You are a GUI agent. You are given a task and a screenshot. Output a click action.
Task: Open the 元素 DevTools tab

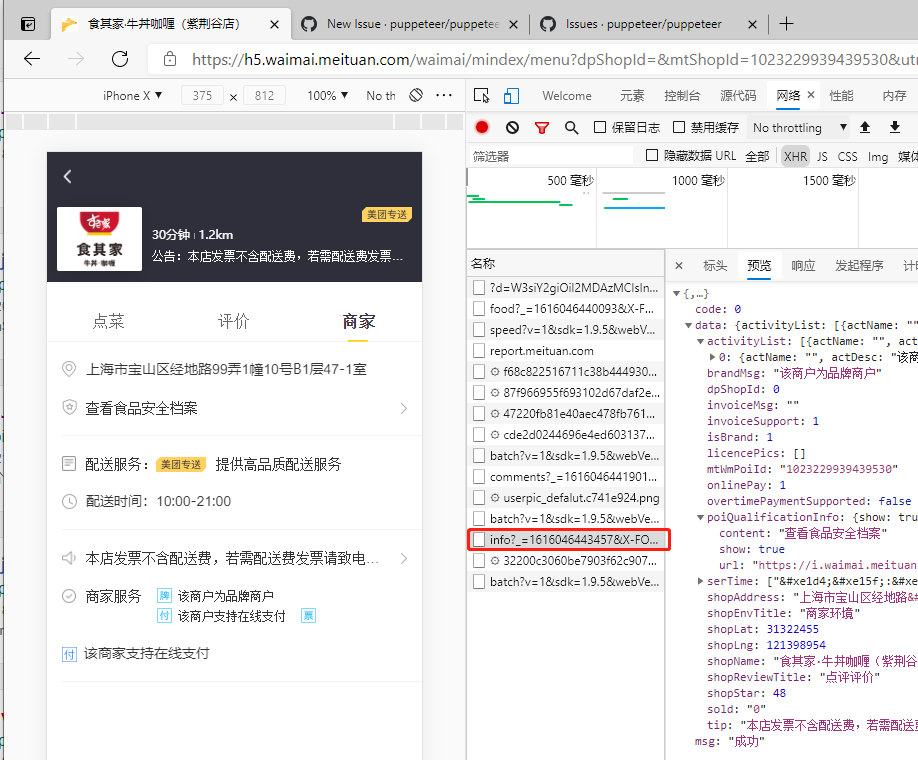click(x=632, y=95)
